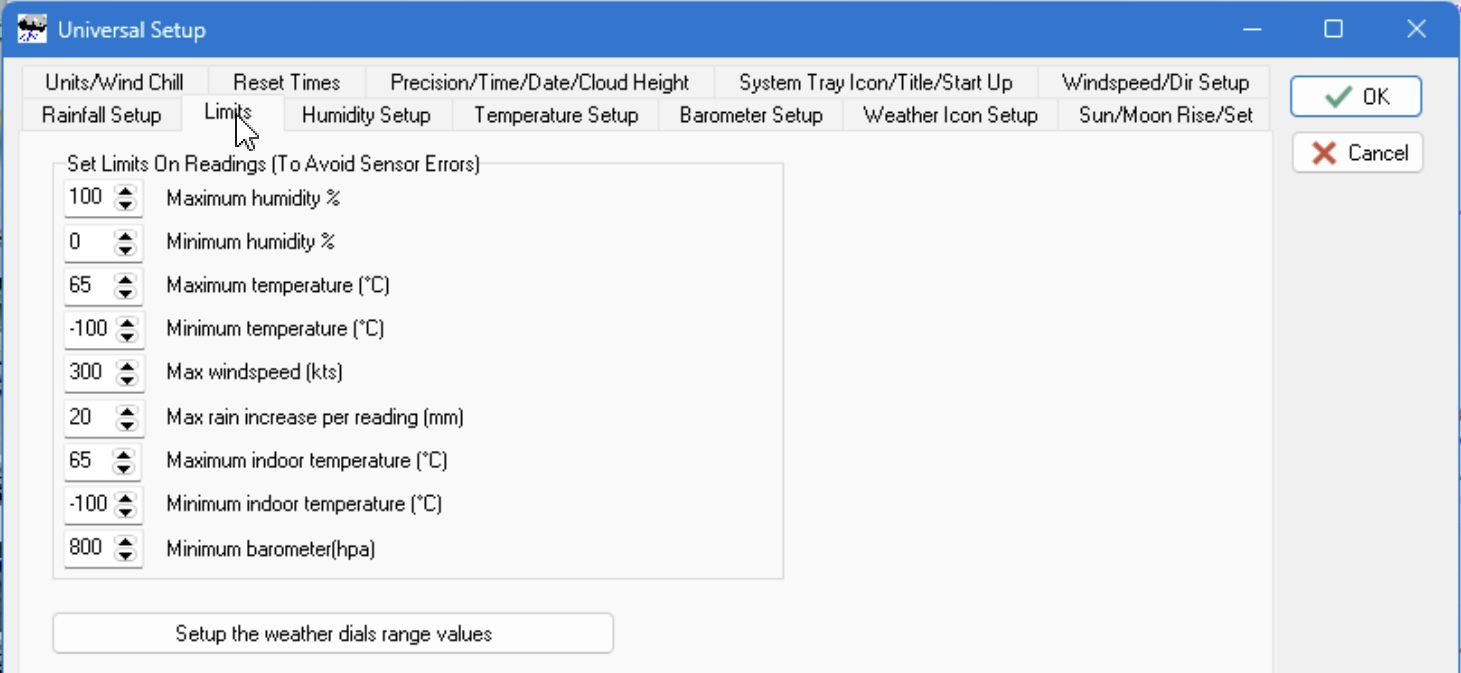1461x673 pixels.
Task: Switch to the Sun/Moon Rise/Set tab
Action: (1165, 115)
